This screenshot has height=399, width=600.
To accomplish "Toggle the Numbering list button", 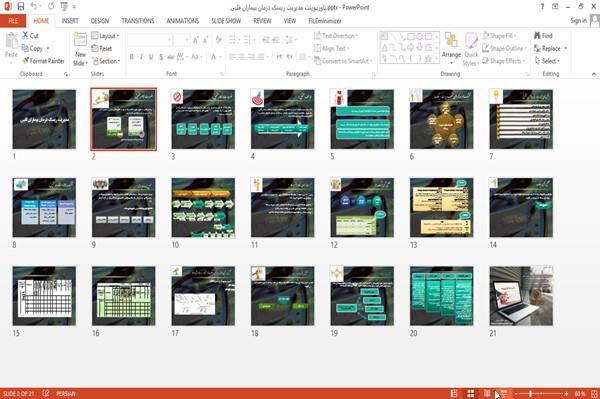I will [x=248, y=40].
